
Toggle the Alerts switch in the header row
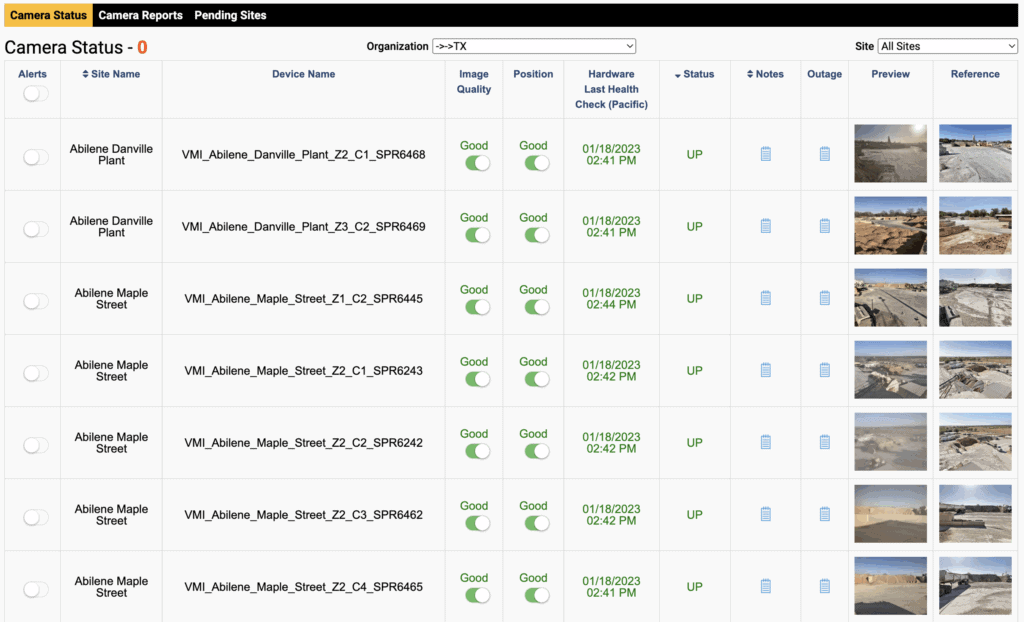click(36, 93)
